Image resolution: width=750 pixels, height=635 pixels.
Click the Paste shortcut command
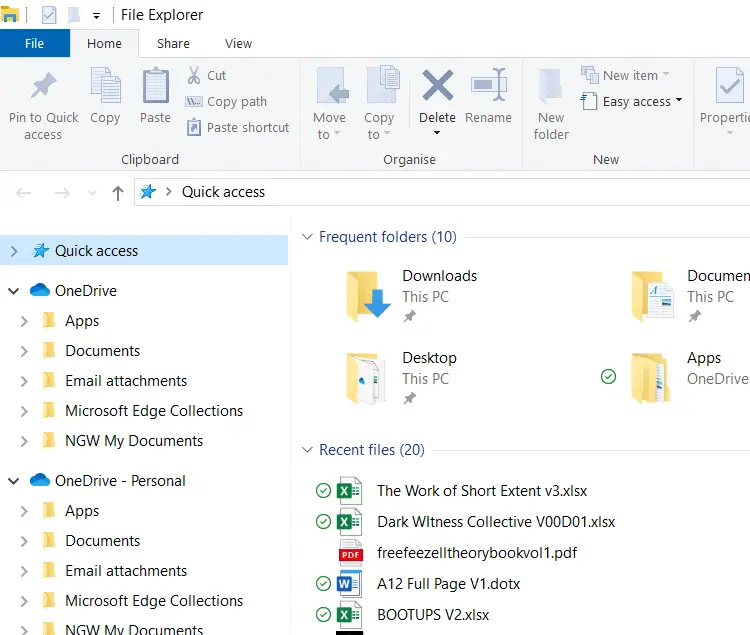(238, 127)
